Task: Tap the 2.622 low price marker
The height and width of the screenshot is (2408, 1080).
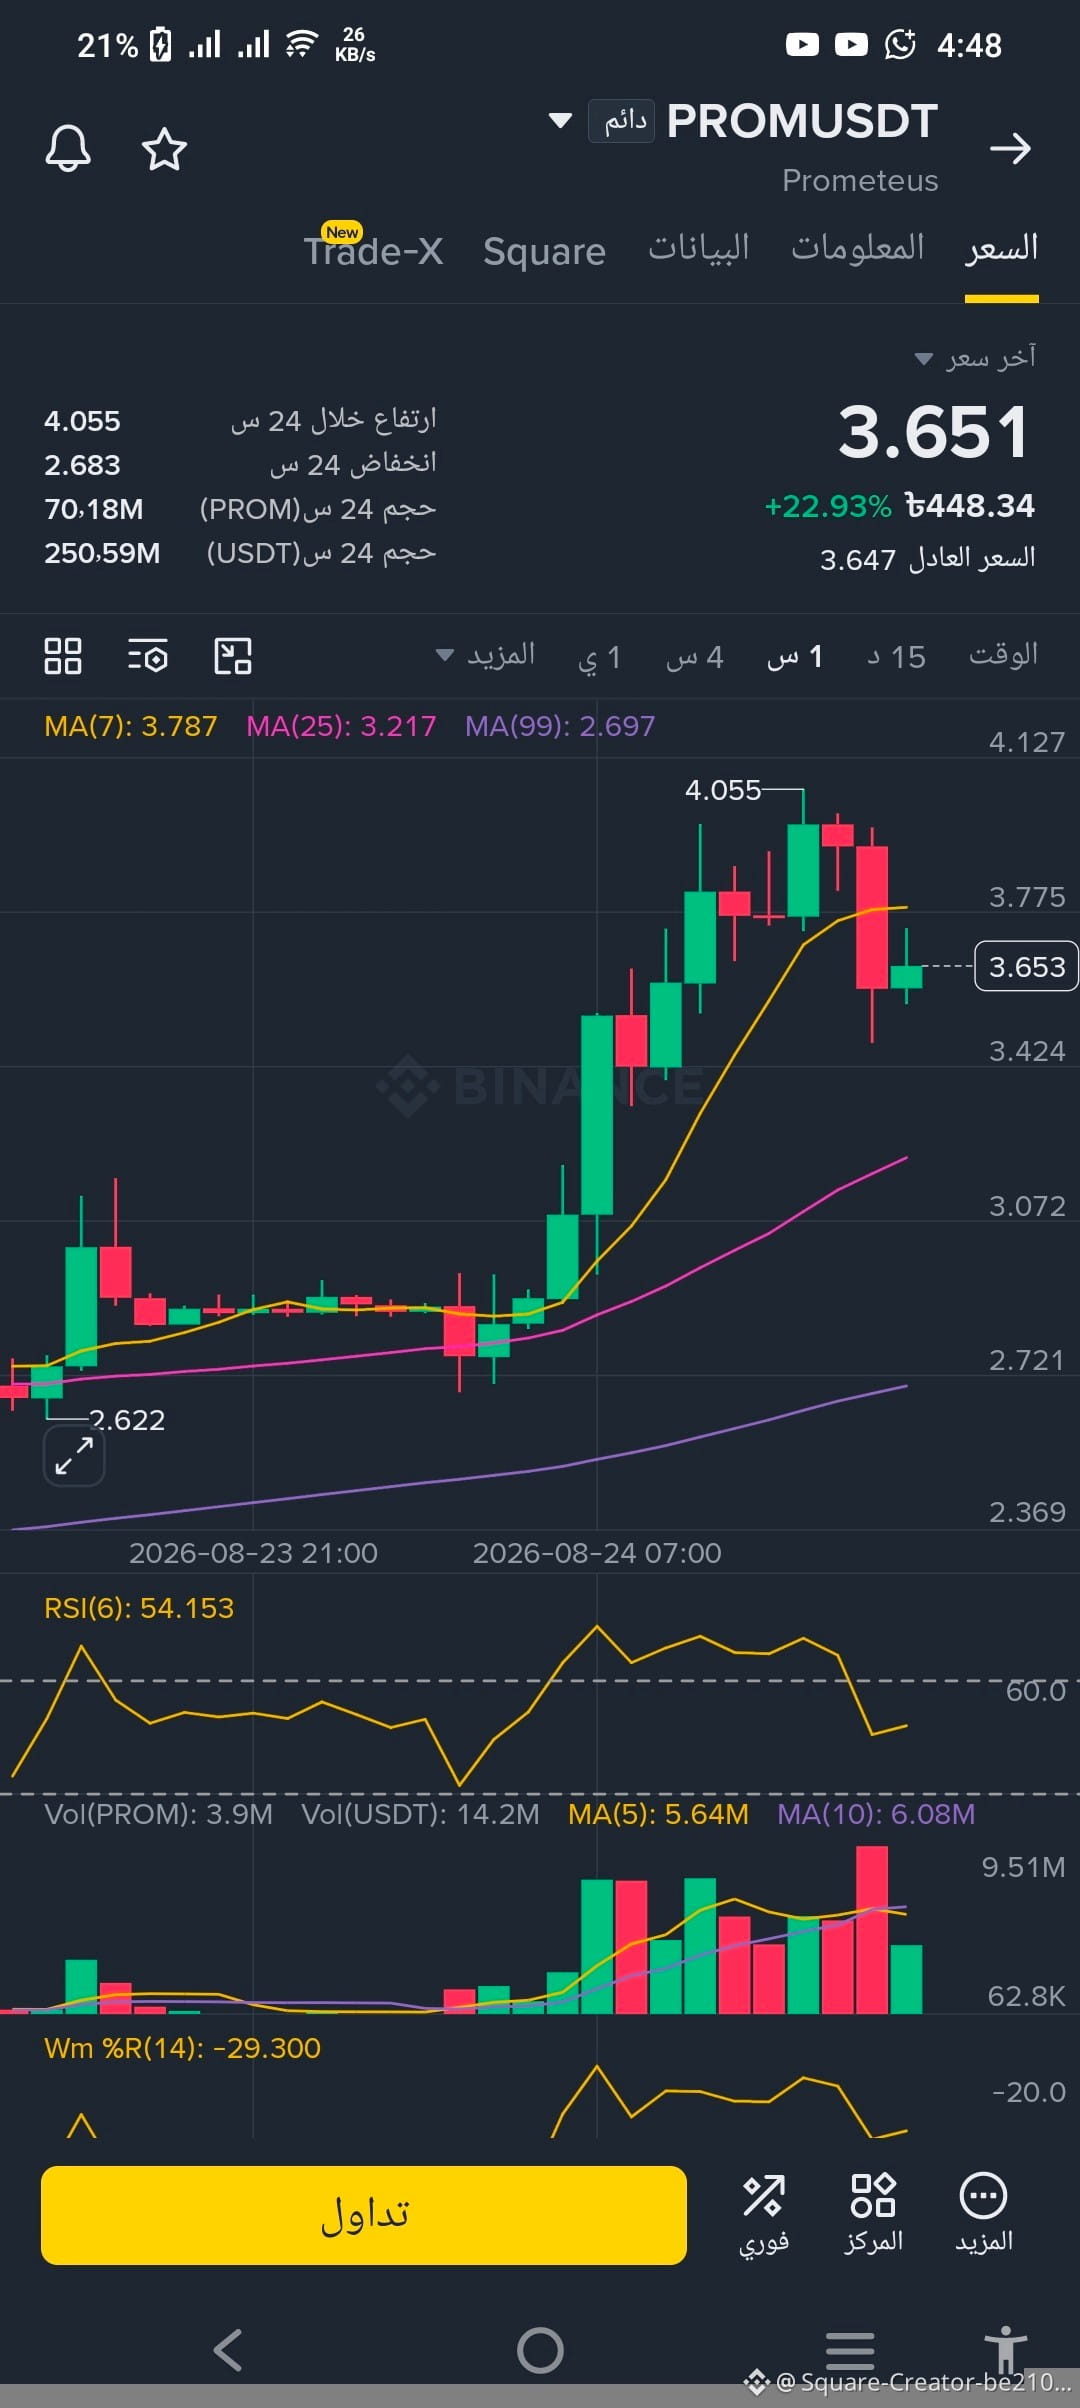Action: [127, 1420]
